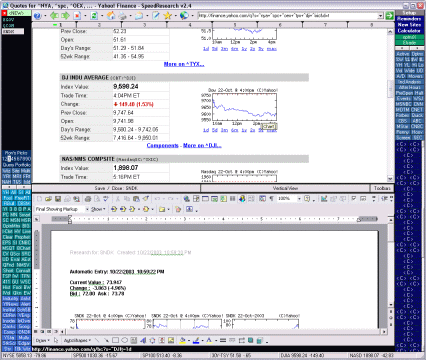Click the green Back arrow in browser toolbar
Image resolution: width=426 pixels, height=360 pixels.
tap(54, 15)
